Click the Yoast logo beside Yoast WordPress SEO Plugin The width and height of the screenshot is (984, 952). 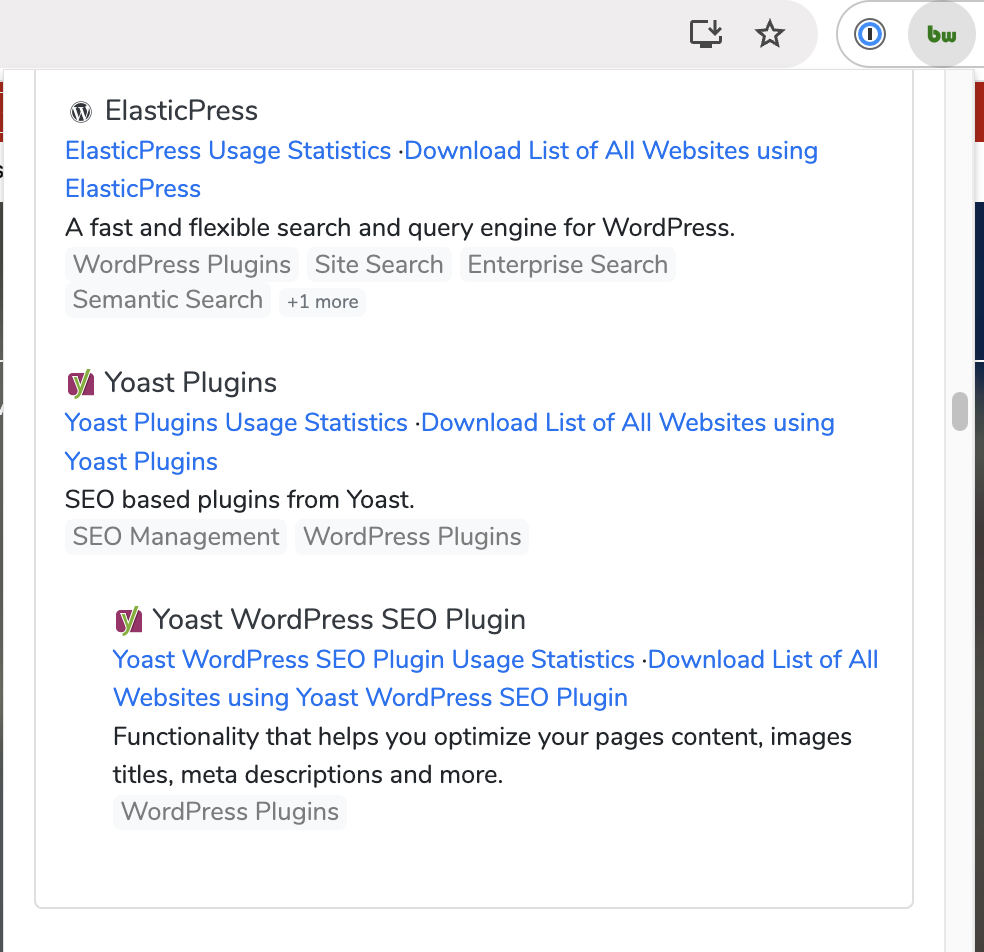click(129, 621)
